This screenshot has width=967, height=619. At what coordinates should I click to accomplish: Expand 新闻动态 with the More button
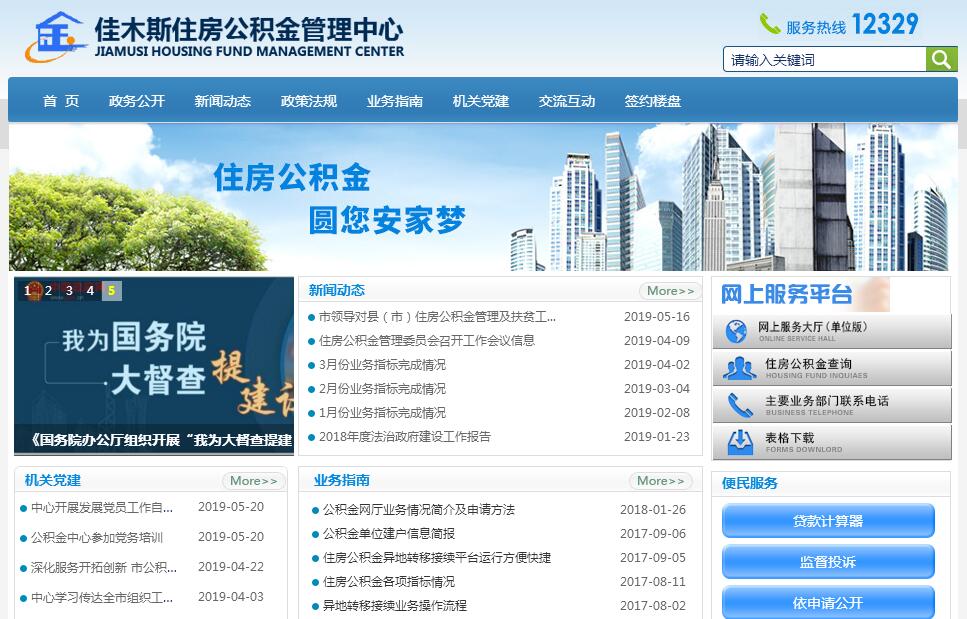[669, 291]
